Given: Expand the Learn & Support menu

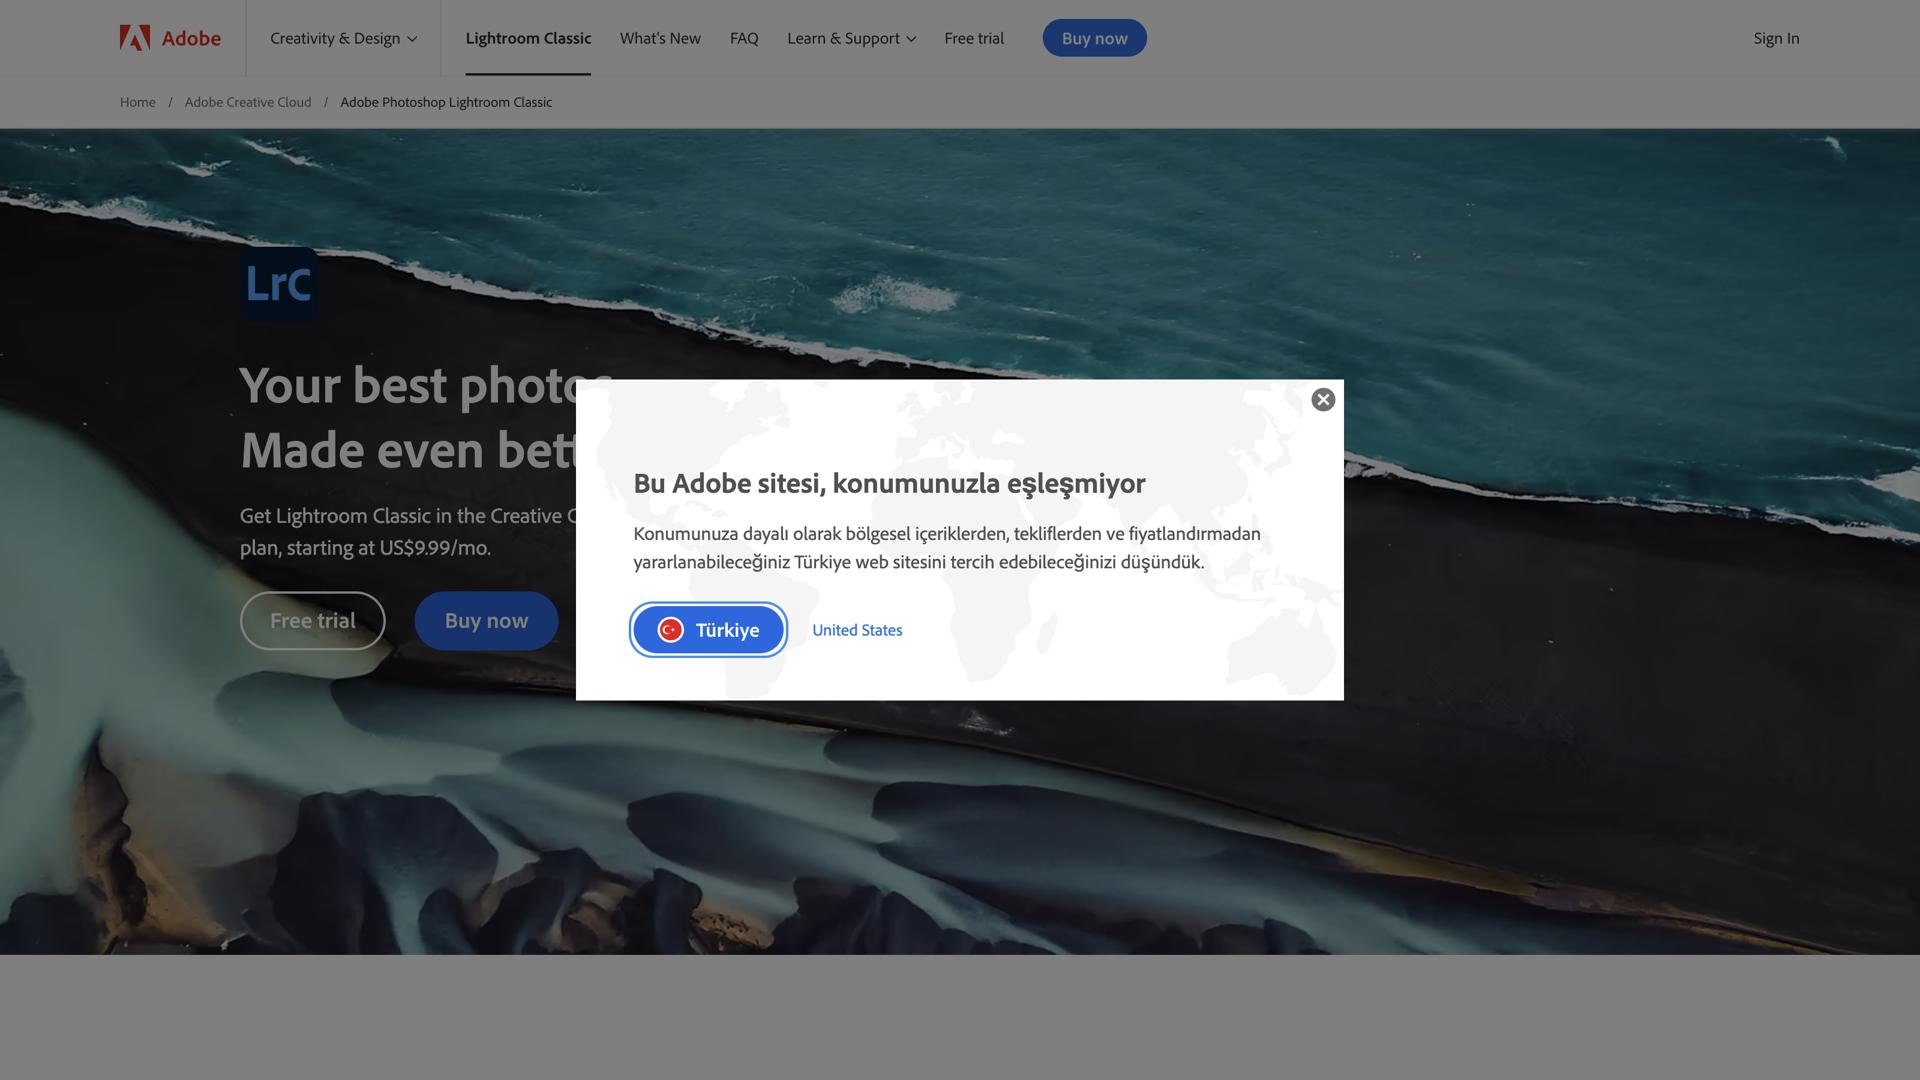Looking at the screenshot, I should [x=851, y=38].
